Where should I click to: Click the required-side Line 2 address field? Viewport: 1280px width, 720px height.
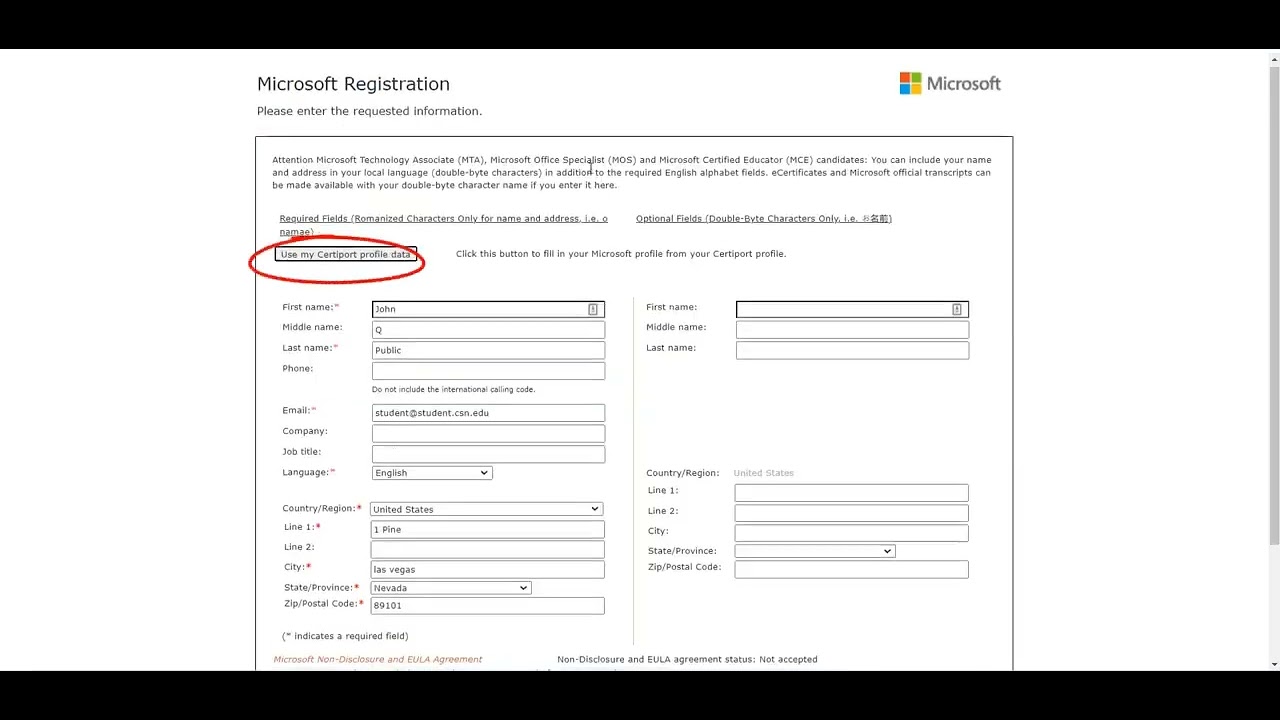[x=488, y=549]
